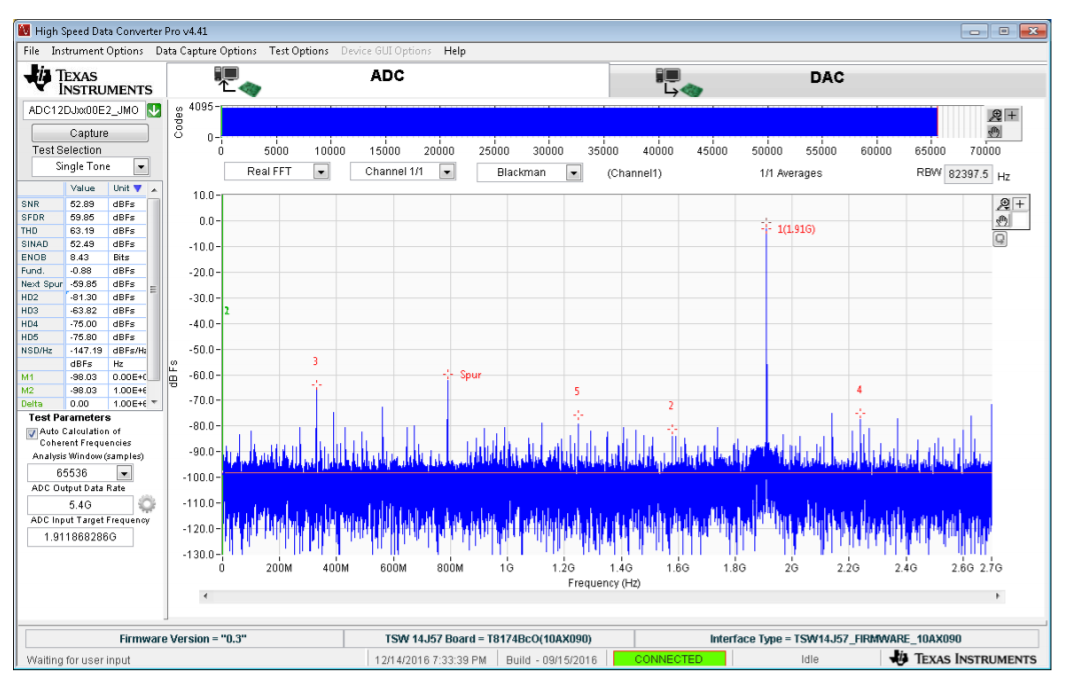Click the Firmware Version status text
This screenshot has height=678, width=1092.
183,638
